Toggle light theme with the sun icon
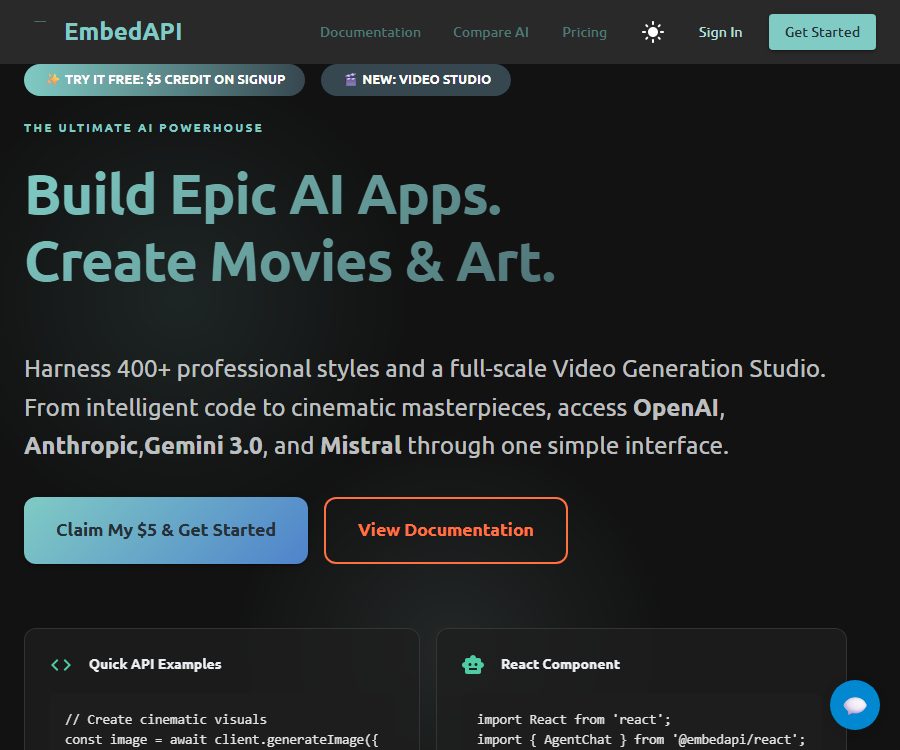The width and height of the screenshot is (900, 750). click(x=653, y=32)
